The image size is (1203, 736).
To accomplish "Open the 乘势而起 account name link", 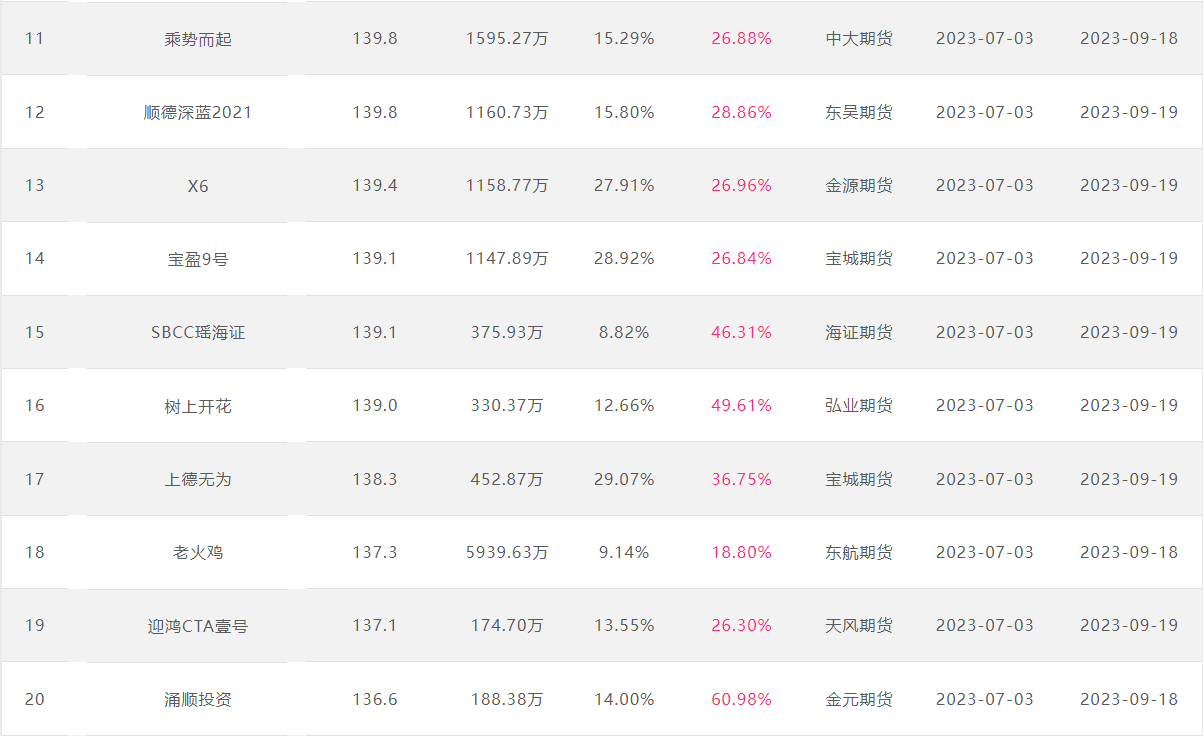I will tap(198, 39).
